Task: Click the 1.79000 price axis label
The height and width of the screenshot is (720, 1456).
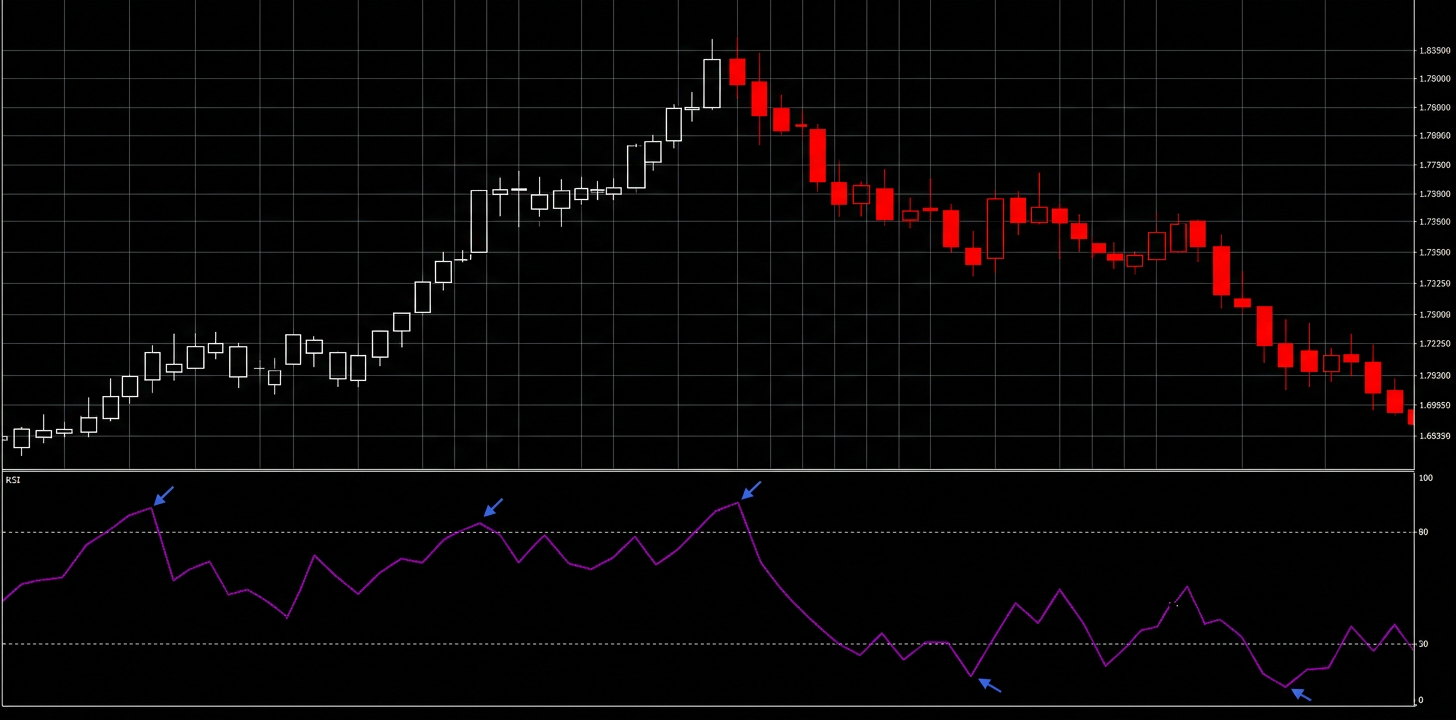Action: pos(1435,79)
